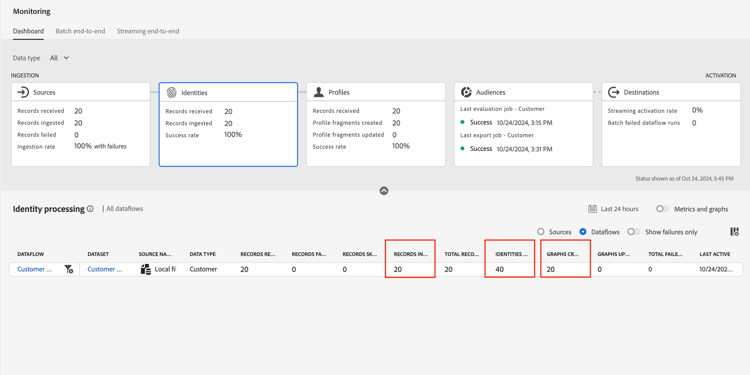Sort by the LAST ACTIVE column header
750x375 pixels.
pos(715,254)
